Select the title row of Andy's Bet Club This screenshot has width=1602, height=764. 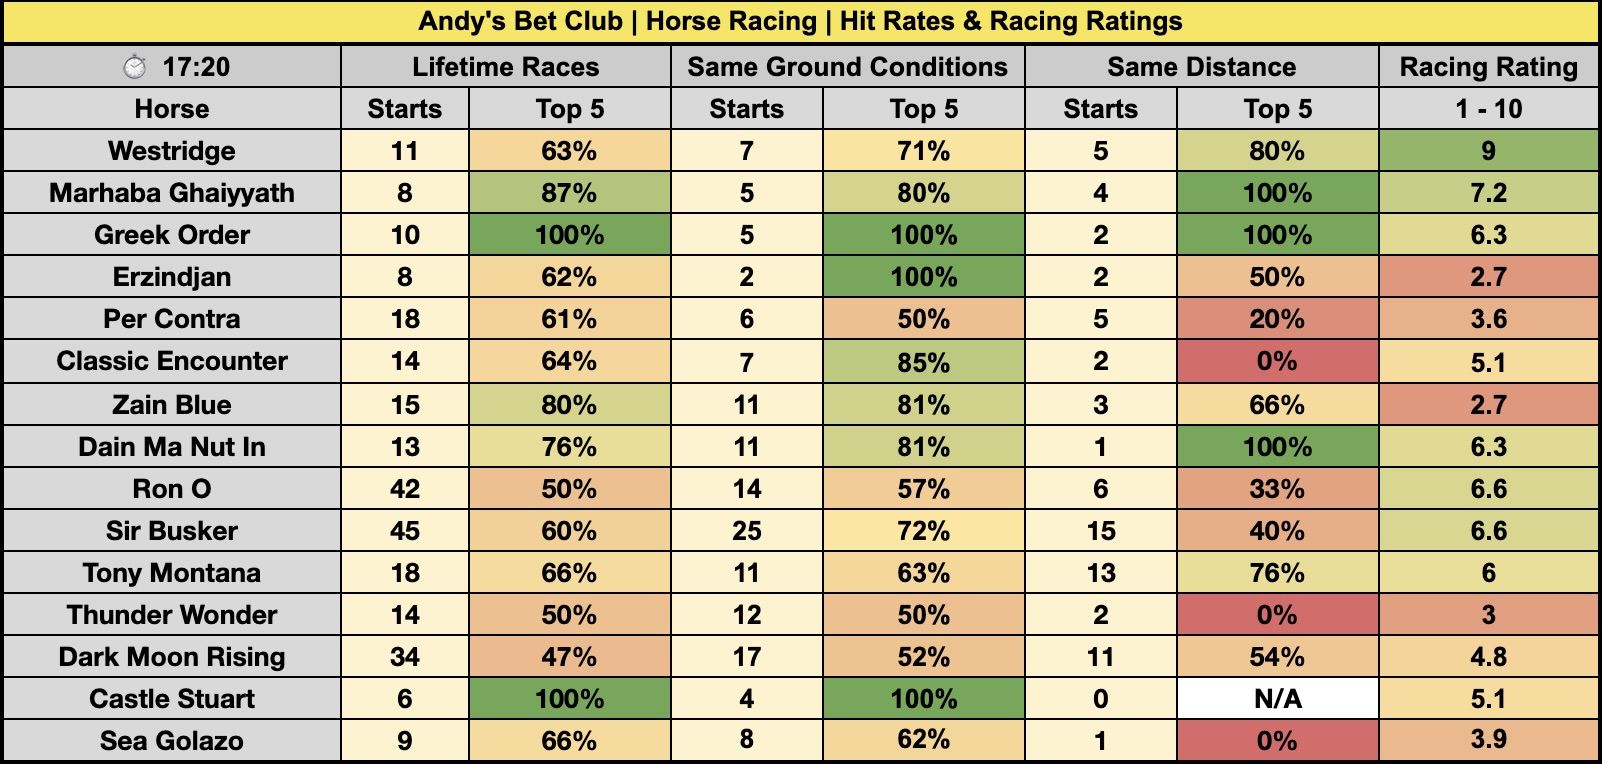pyautogui.click(x=800, y=21)
